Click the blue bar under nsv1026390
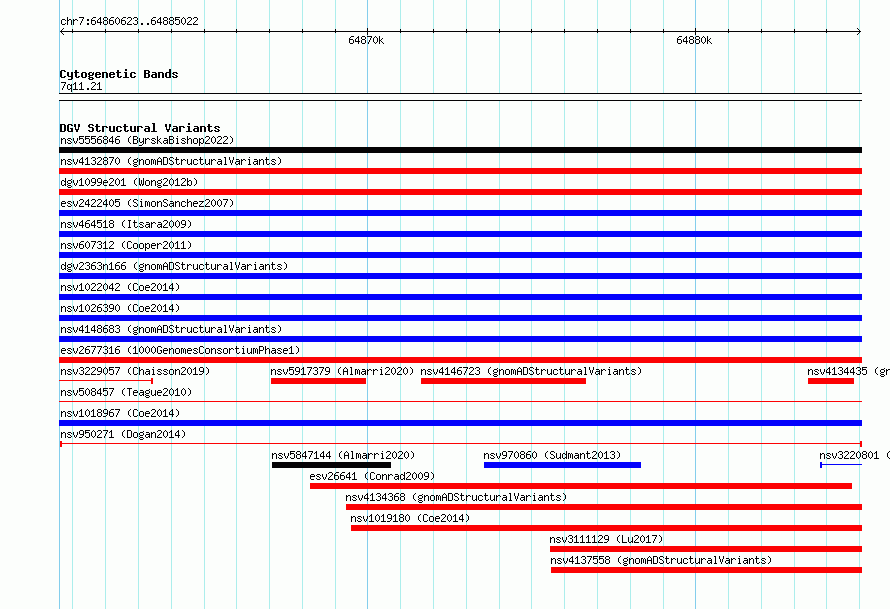The image size is (890, 609). (x=460, y=318)
